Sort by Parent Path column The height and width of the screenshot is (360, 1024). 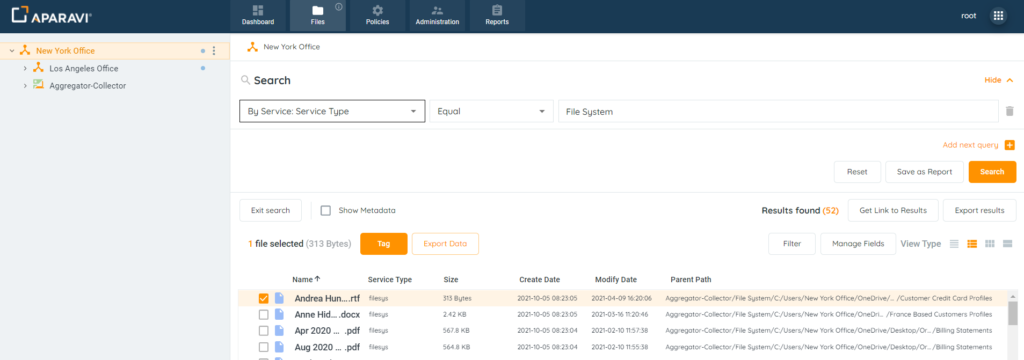point(691,279)
